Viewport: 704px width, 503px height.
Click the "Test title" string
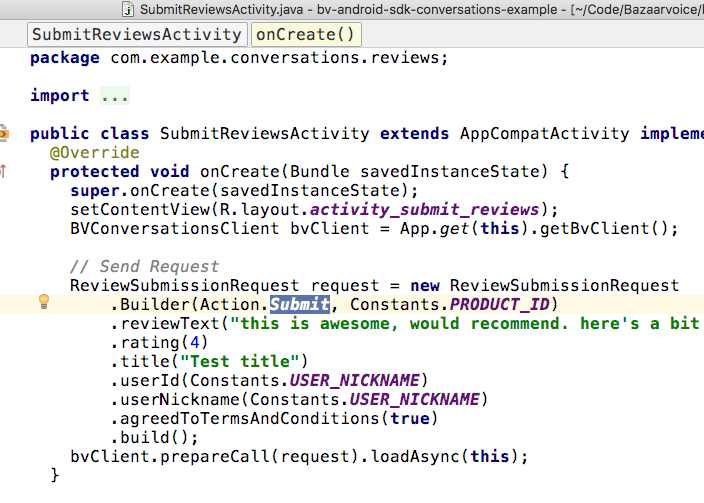[x=239, y=362]
